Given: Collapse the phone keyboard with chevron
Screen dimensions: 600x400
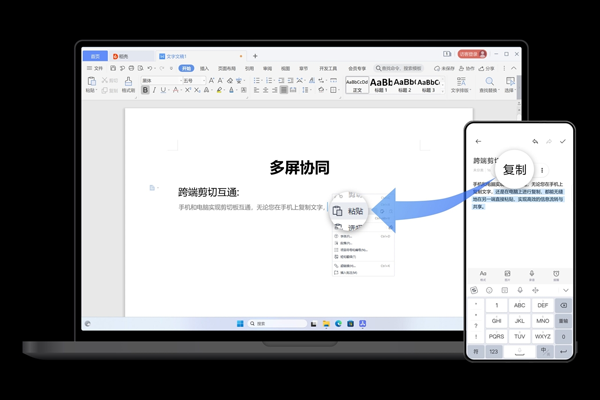Looking at the screenshot, I should 565,290.
